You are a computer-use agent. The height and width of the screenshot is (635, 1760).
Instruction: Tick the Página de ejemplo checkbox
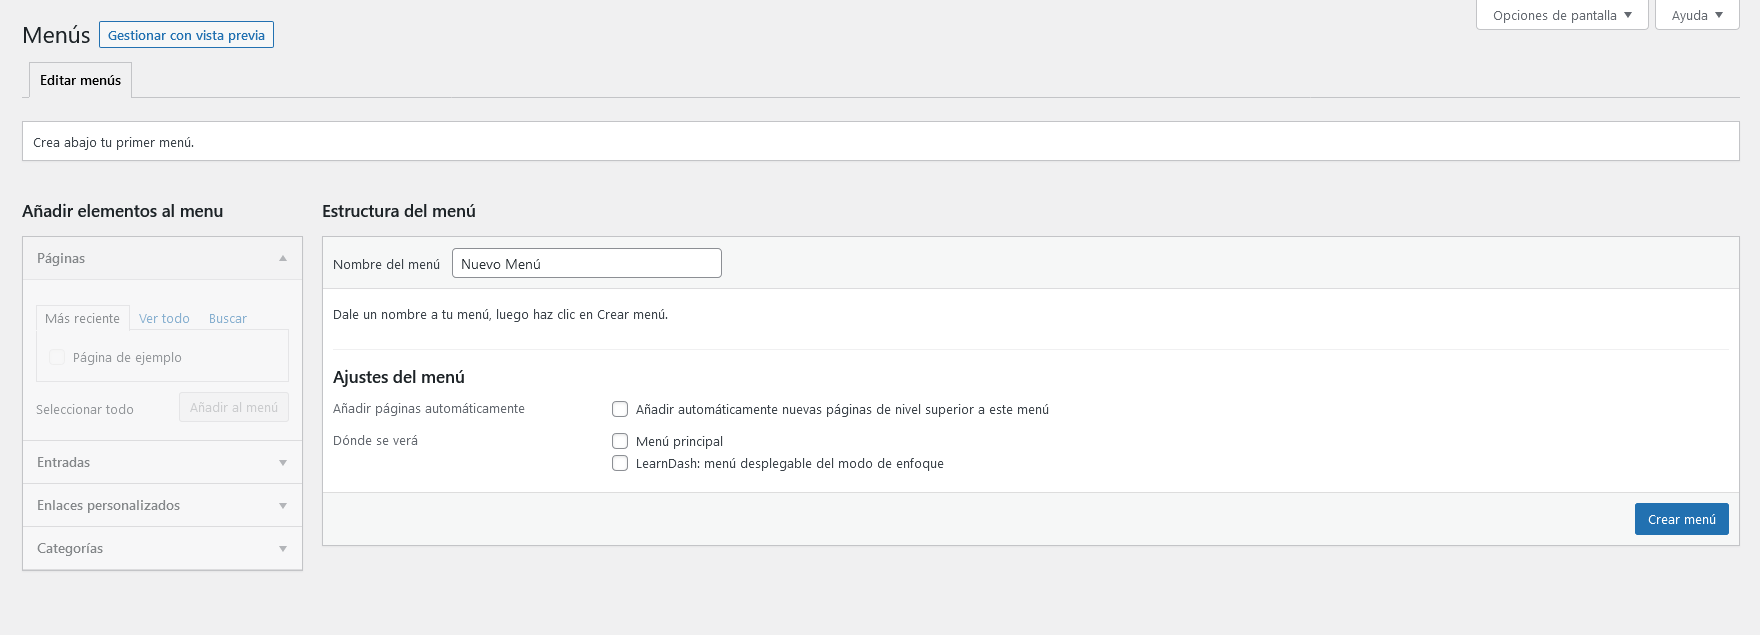click(x=57, y=357)
